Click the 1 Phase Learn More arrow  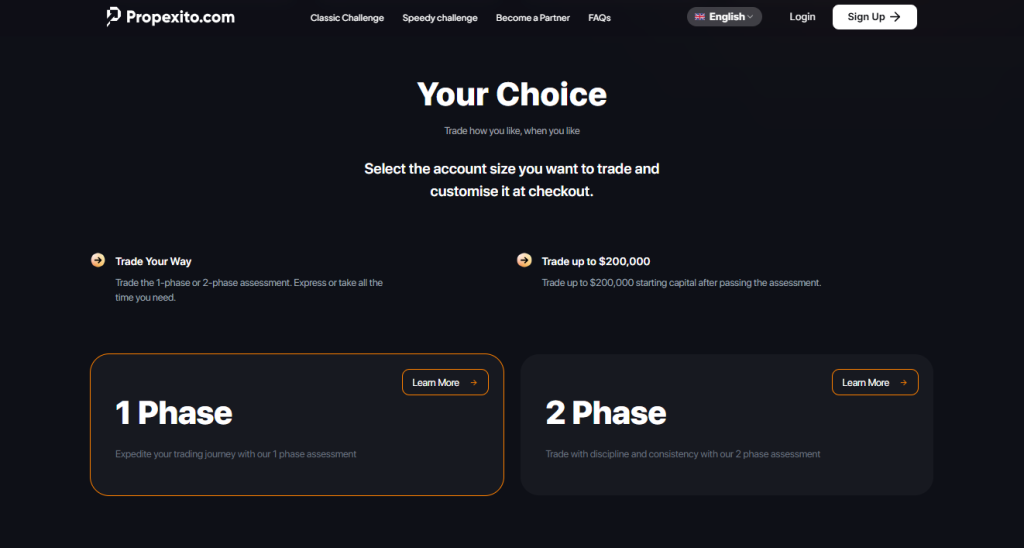coord(473,382)
